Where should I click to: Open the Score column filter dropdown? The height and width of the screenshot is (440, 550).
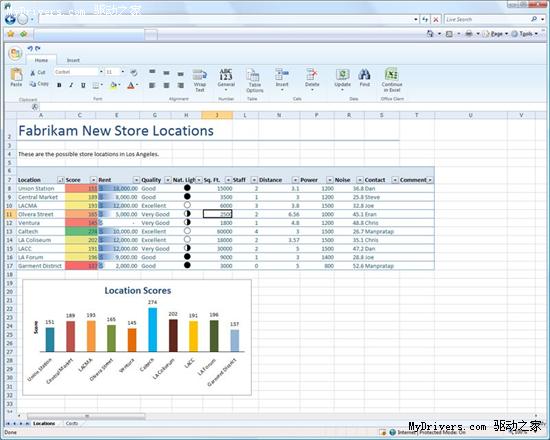[93, 180]
